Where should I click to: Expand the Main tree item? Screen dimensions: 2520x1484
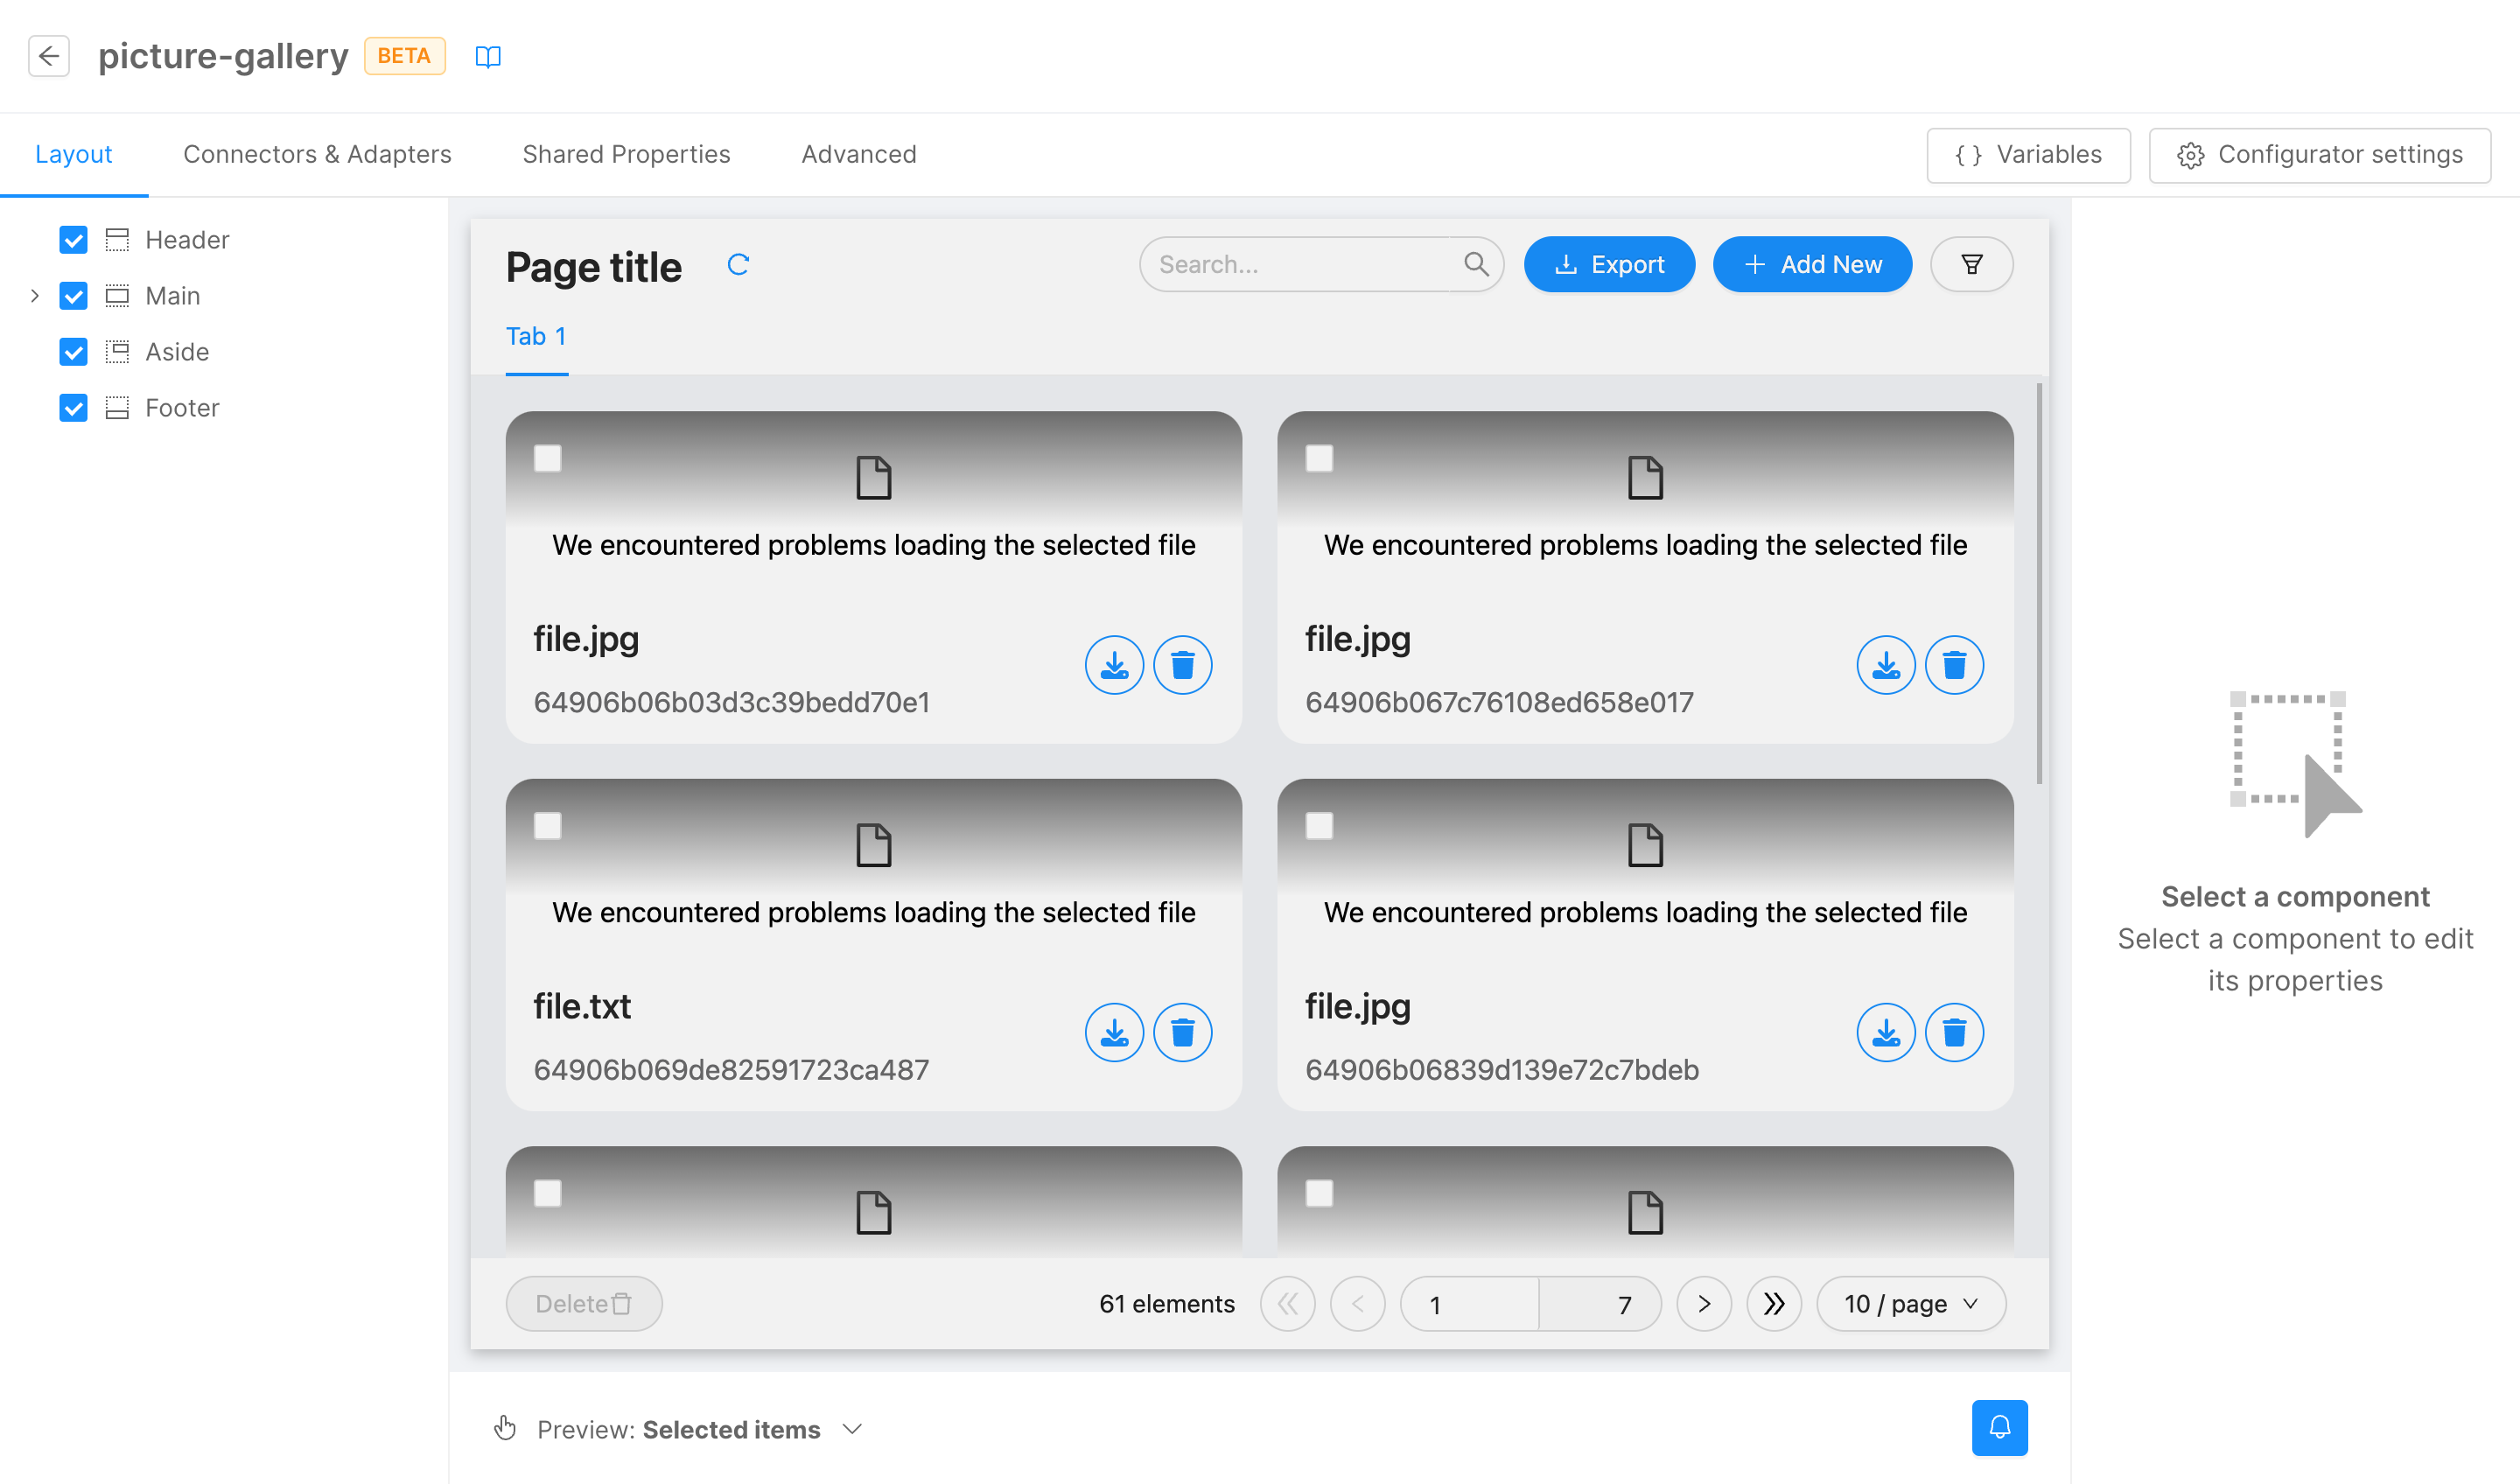[35, 296]
